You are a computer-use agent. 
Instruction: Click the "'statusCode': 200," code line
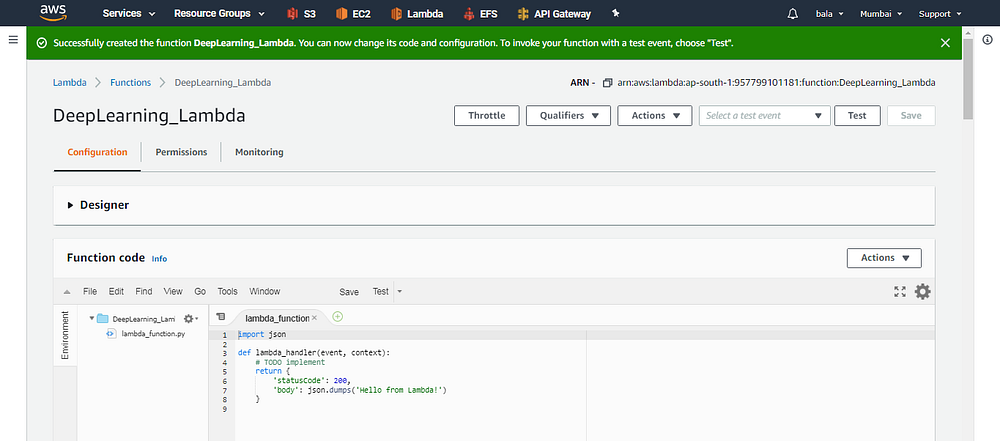[312, 380]
